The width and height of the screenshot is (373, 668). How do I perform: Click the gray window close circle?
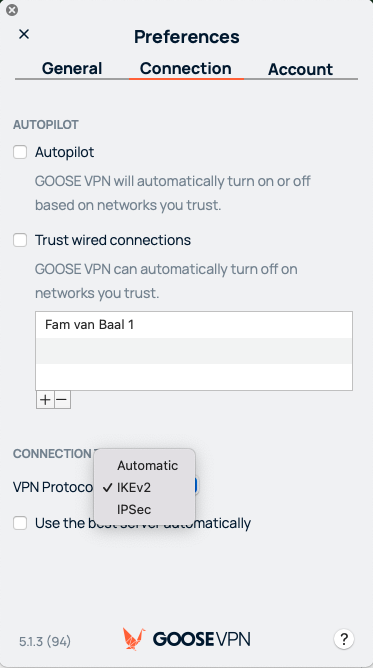(x=12, y=10)
